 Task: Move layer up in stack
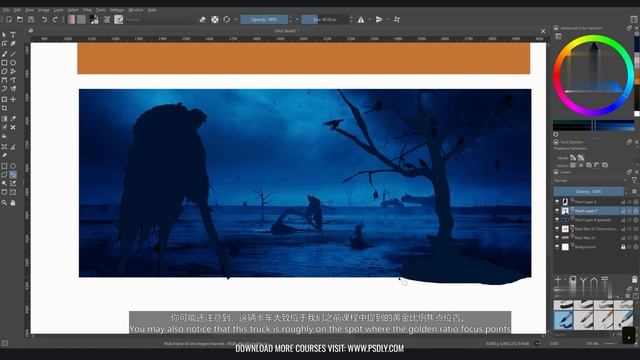(594, 280)
